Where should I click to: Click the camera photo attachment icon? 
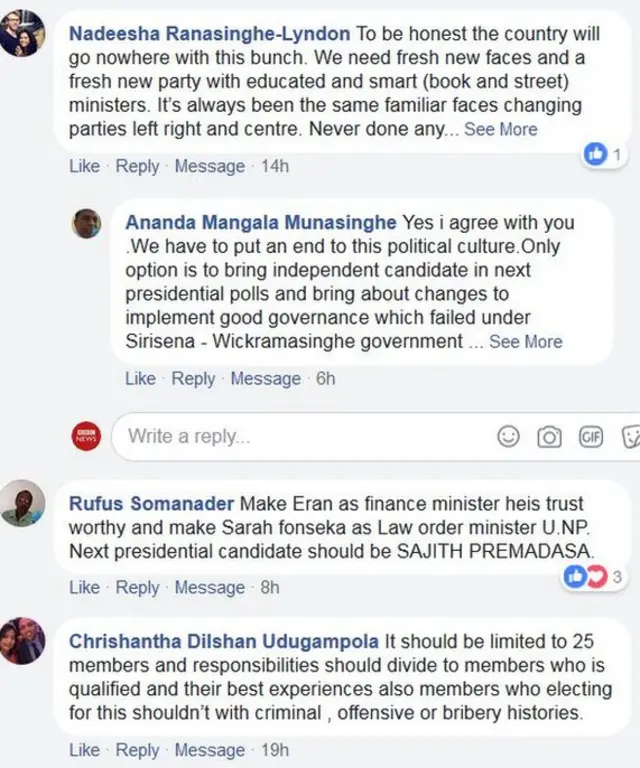click(x=549, y=437)
